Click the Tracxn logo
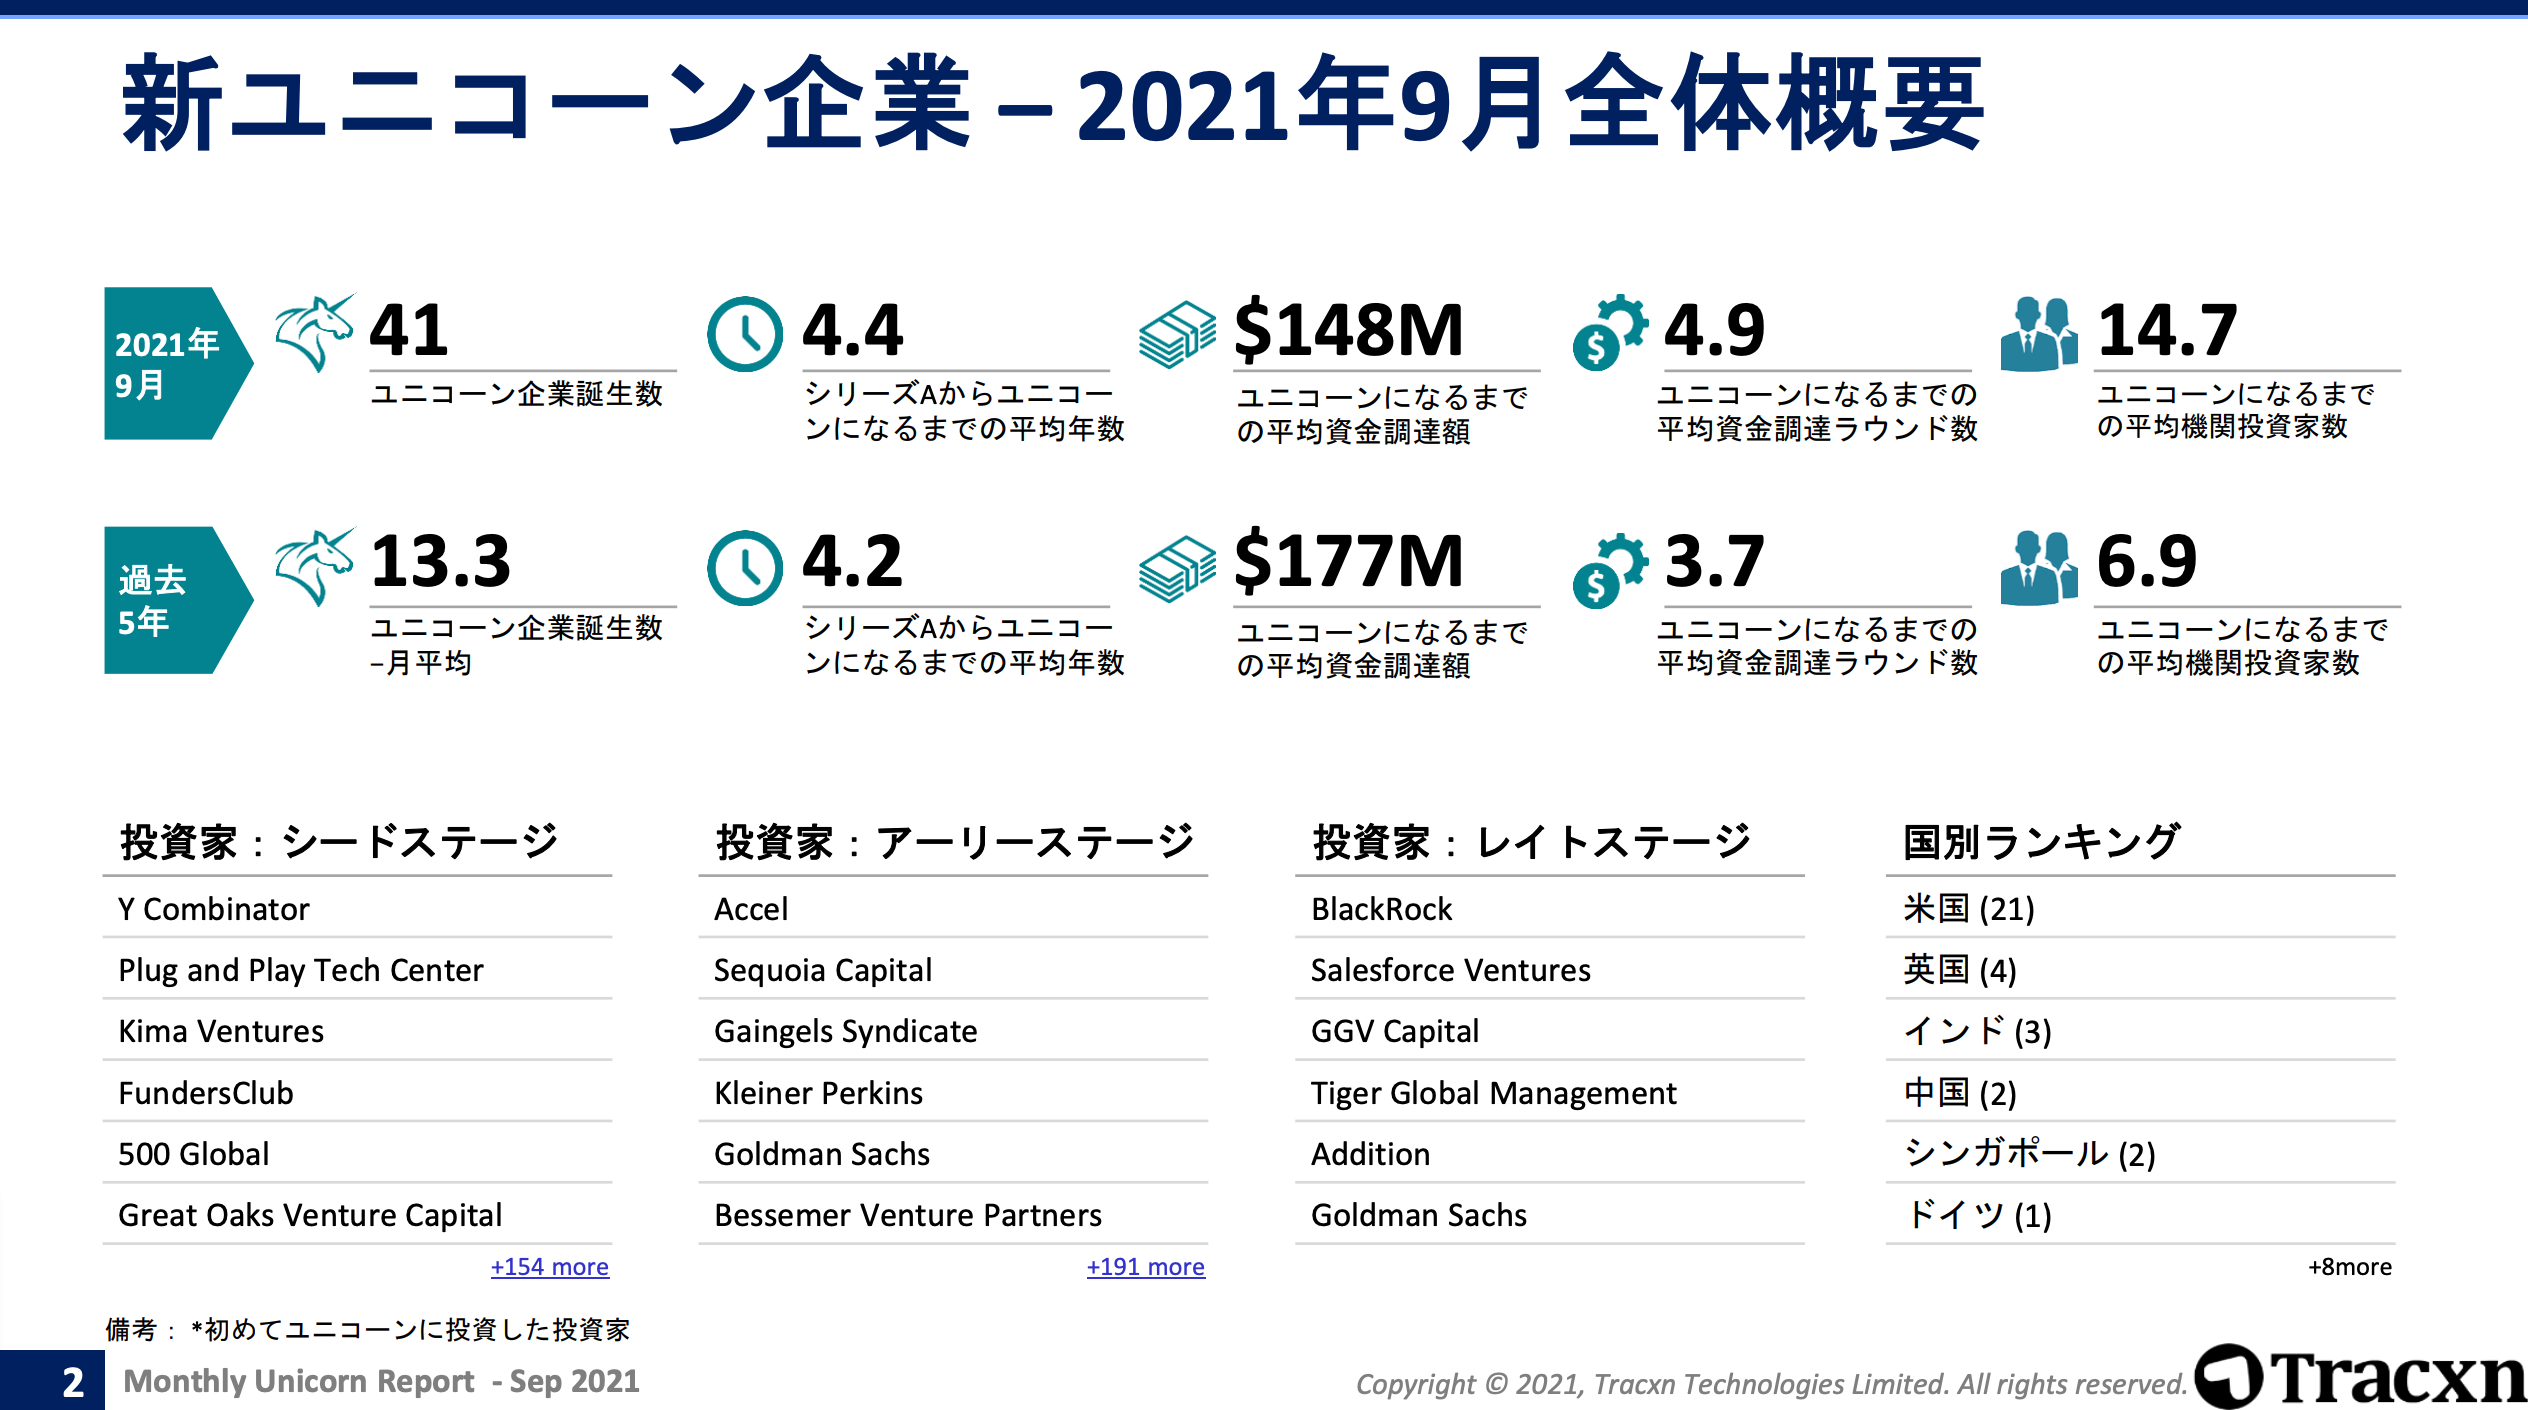Screen dimensions: 2528x1410 pyautogui.click(x=2360, y=1377)
